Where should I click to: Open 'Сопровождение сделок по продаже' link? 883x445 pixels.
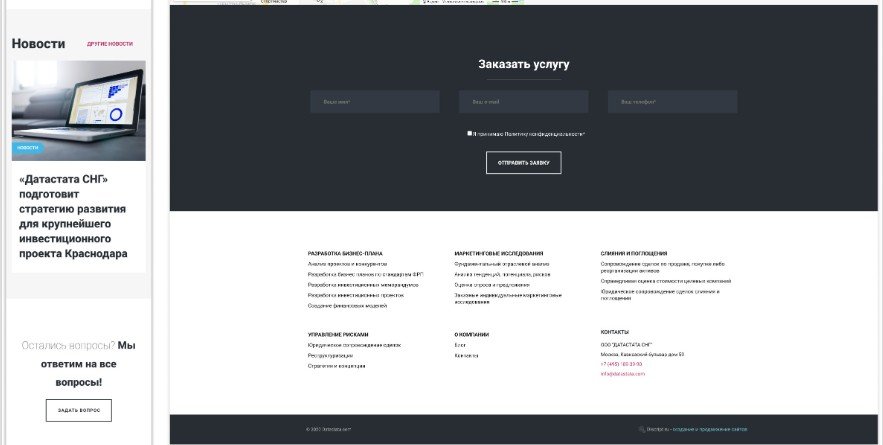(x=662, y=267)
